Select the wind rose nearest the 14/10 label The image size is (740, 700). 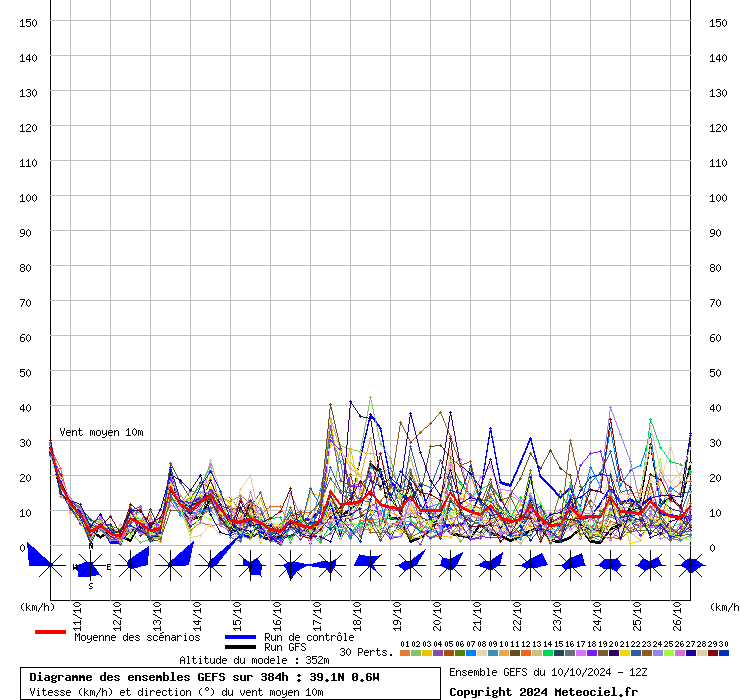210,566
